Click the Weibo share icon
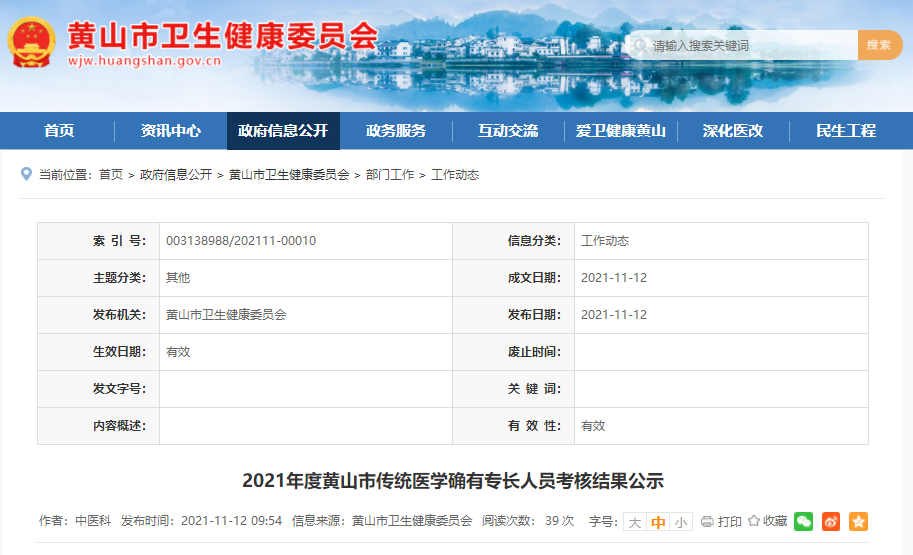This screenshot has height=555, width=913. (x=831, y=521)
